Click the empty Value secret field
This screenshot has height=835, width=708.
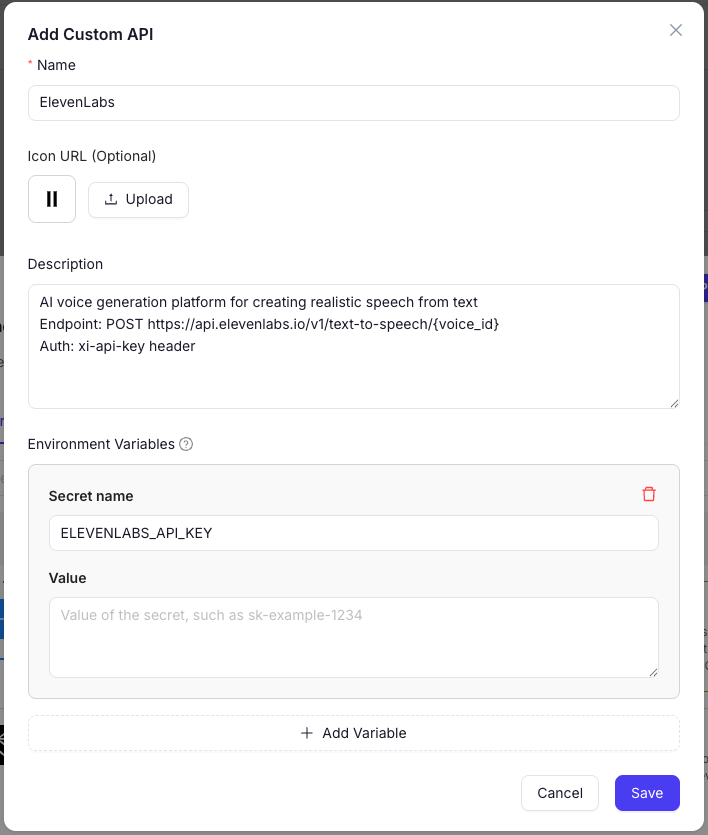click(353, 636)
